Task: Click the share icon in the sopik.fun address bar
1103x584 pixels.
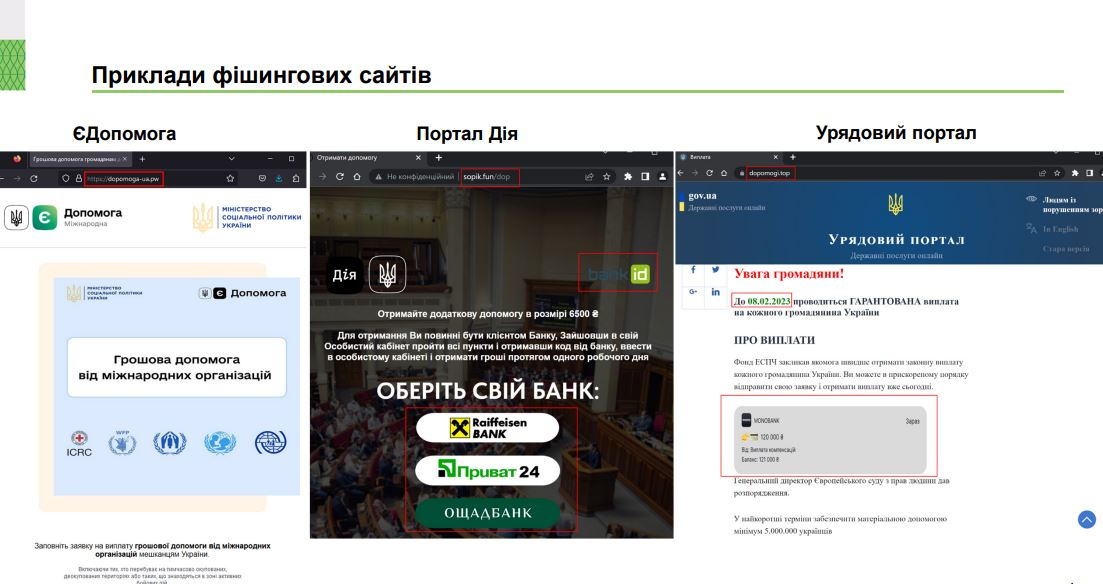Action: (589, 177)
